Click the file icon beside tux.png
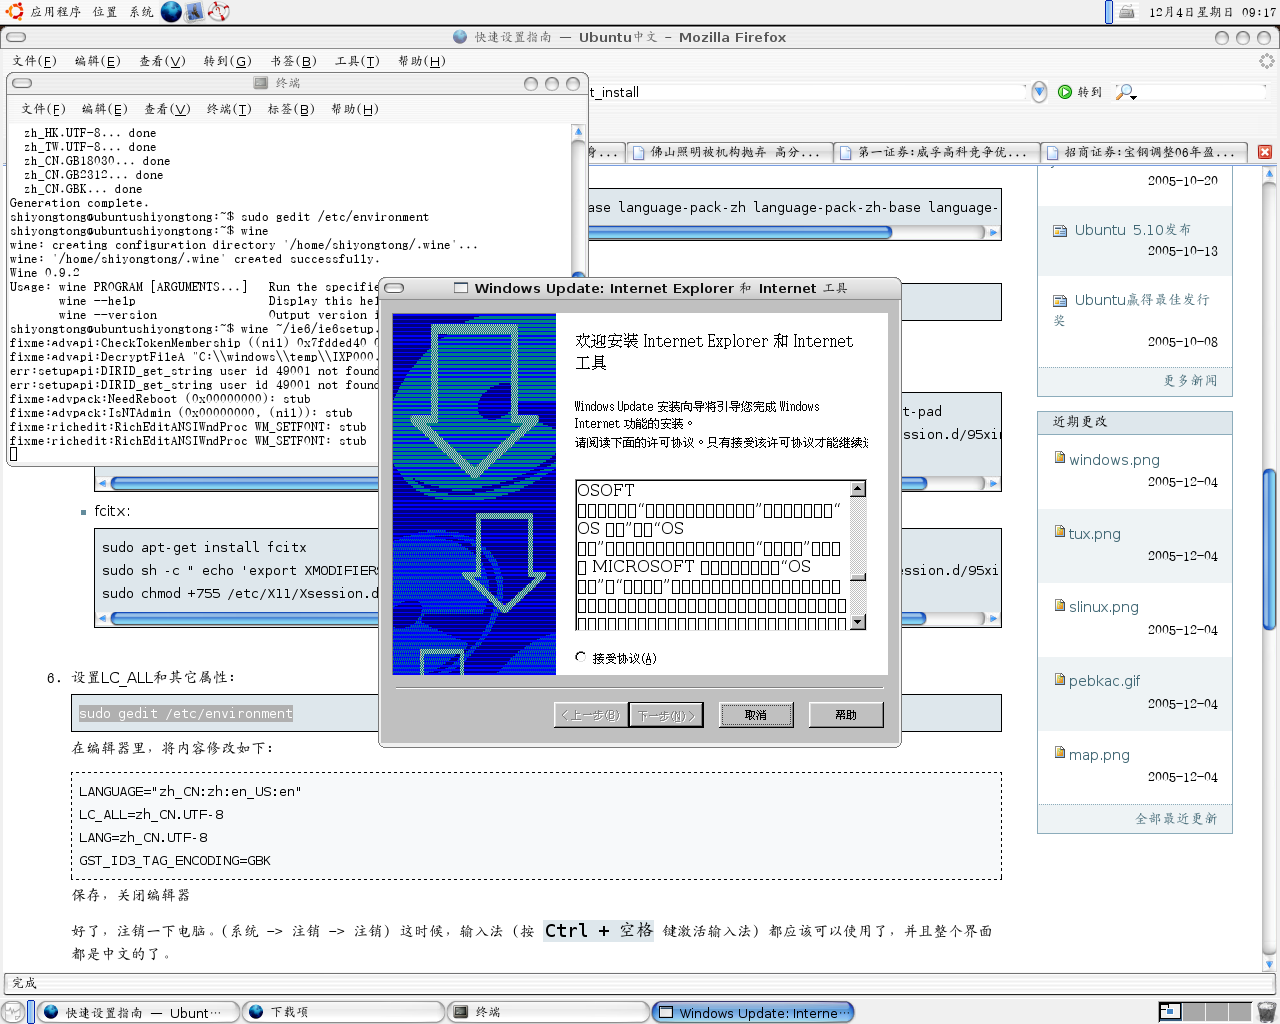 pos(1060,532)
